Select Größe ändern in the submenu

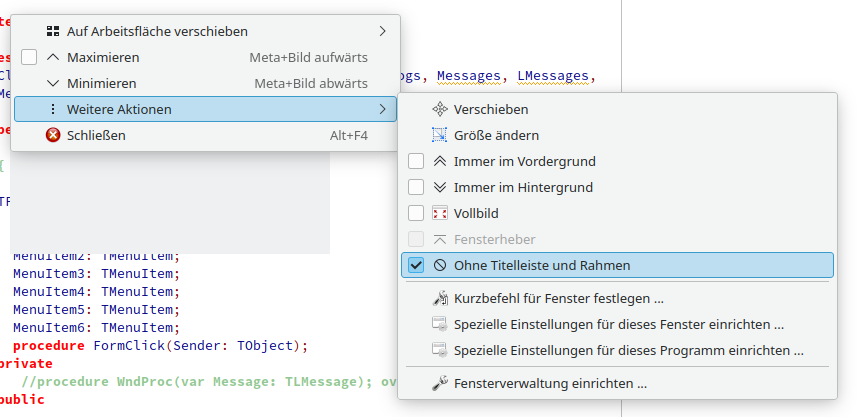618,135
